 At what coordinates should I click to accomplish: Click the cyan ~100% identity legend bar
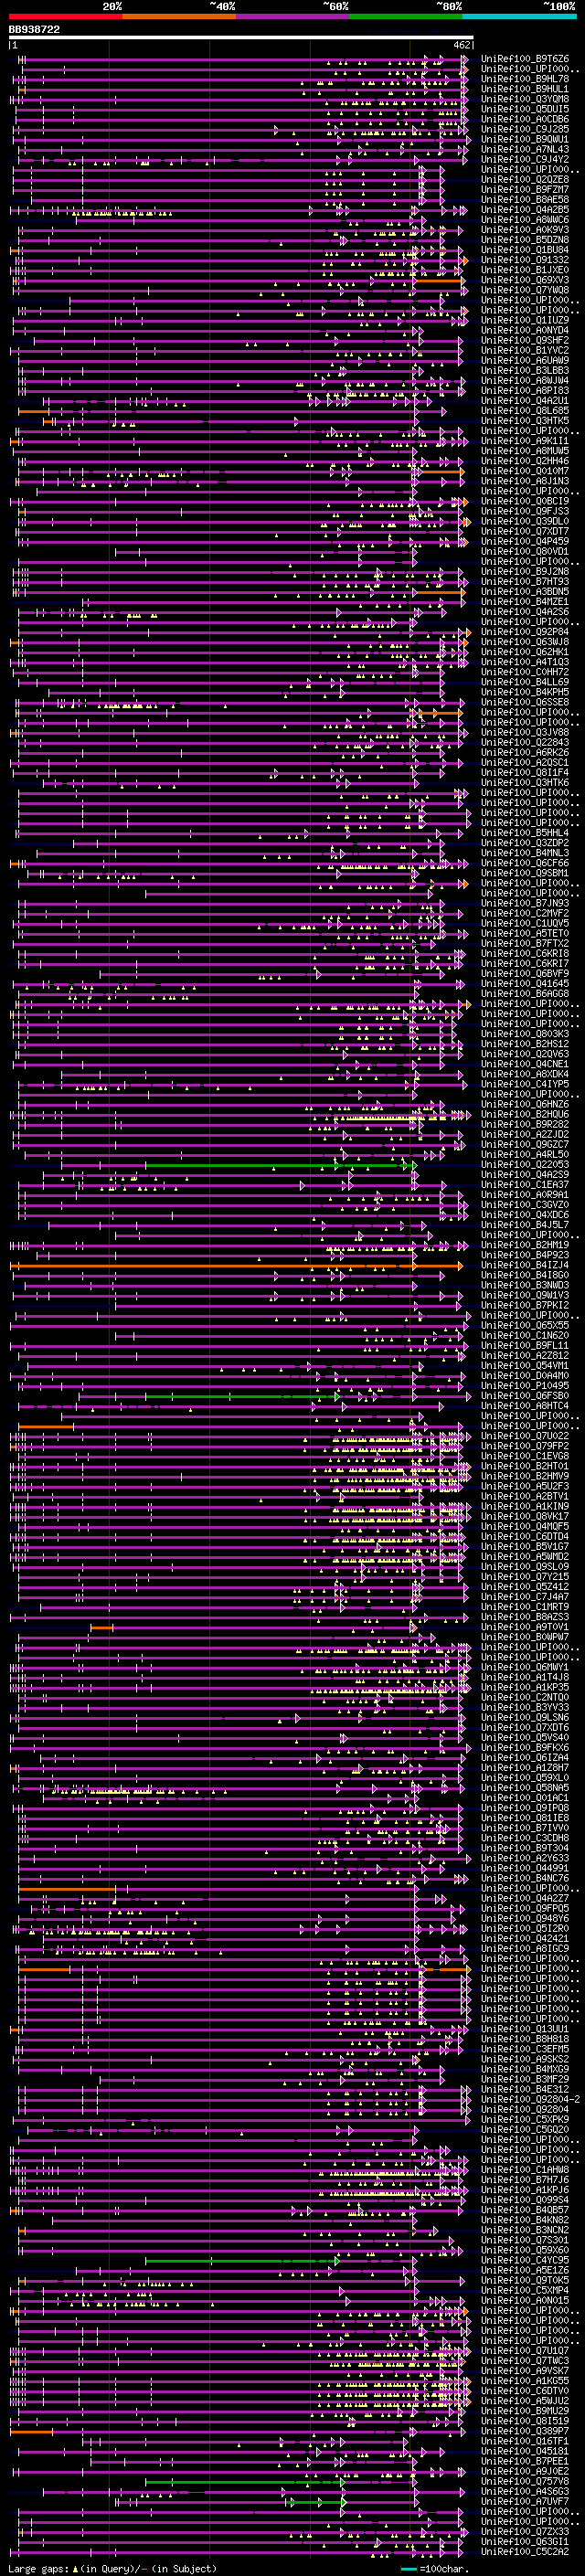[519, 16]
